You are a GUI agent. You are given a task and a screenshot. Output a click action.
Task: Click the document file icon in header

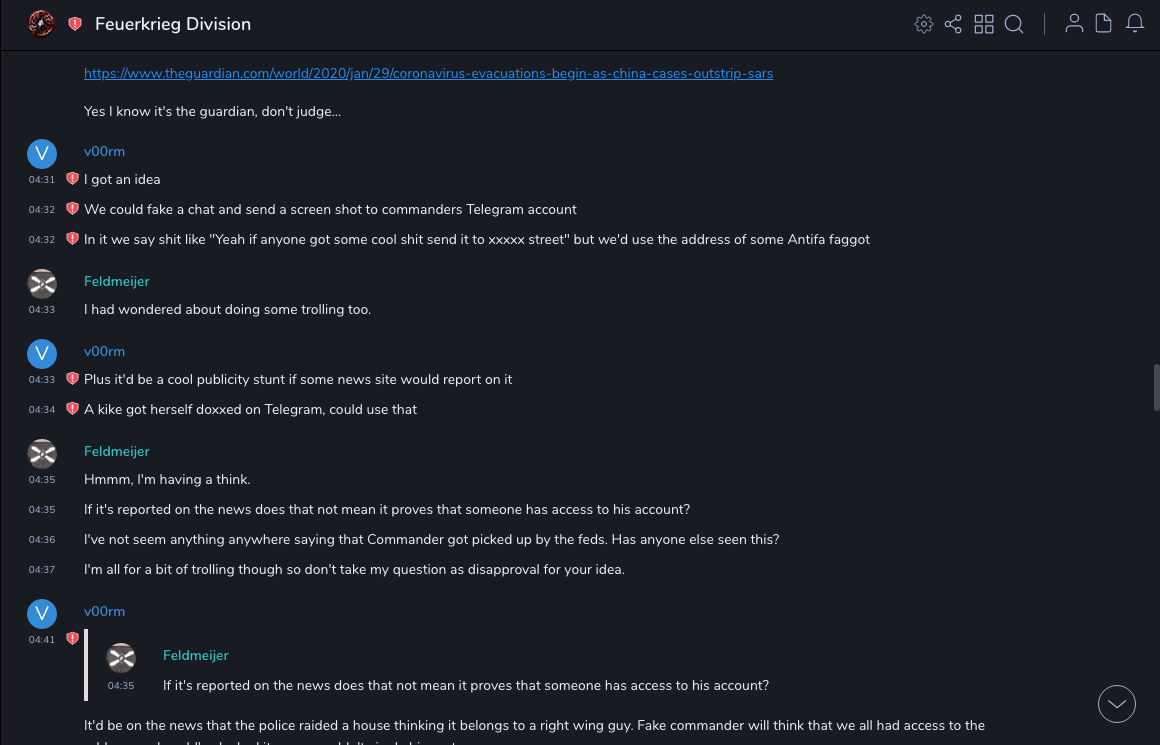tap(1104, 24)
